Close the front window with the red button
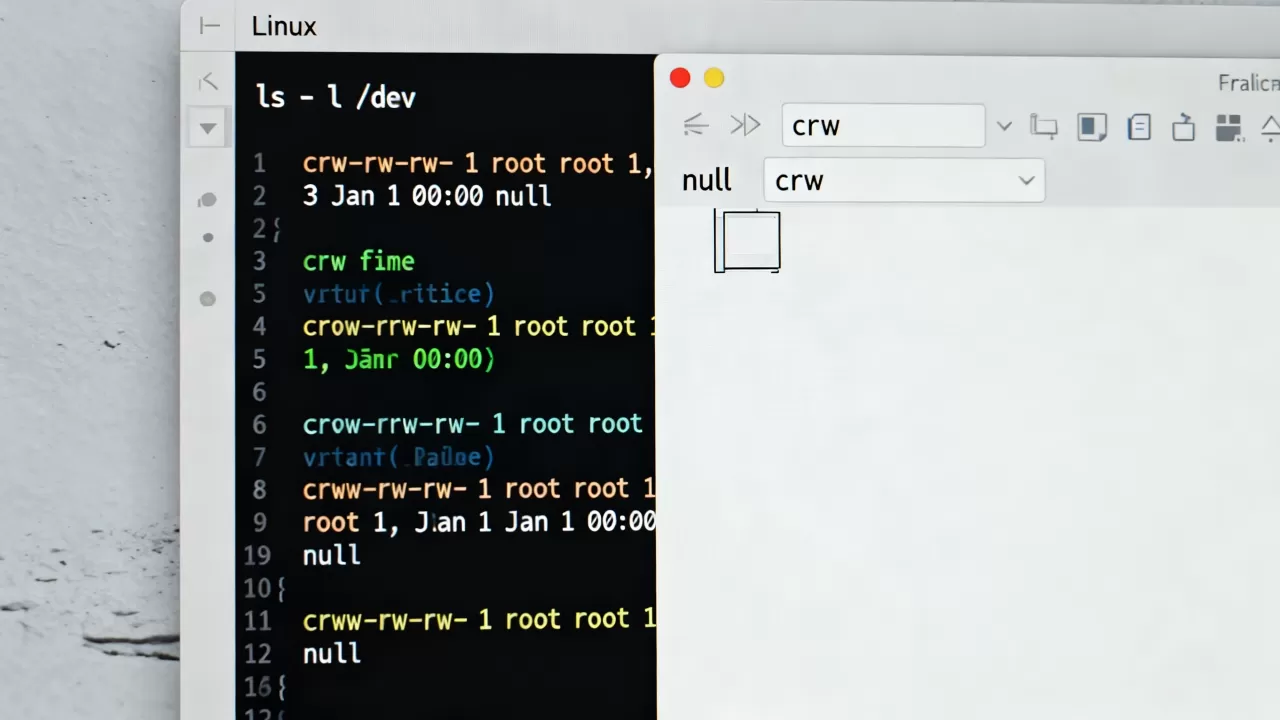The width and height of the screenshot is (1280, 720). point(680,78)
